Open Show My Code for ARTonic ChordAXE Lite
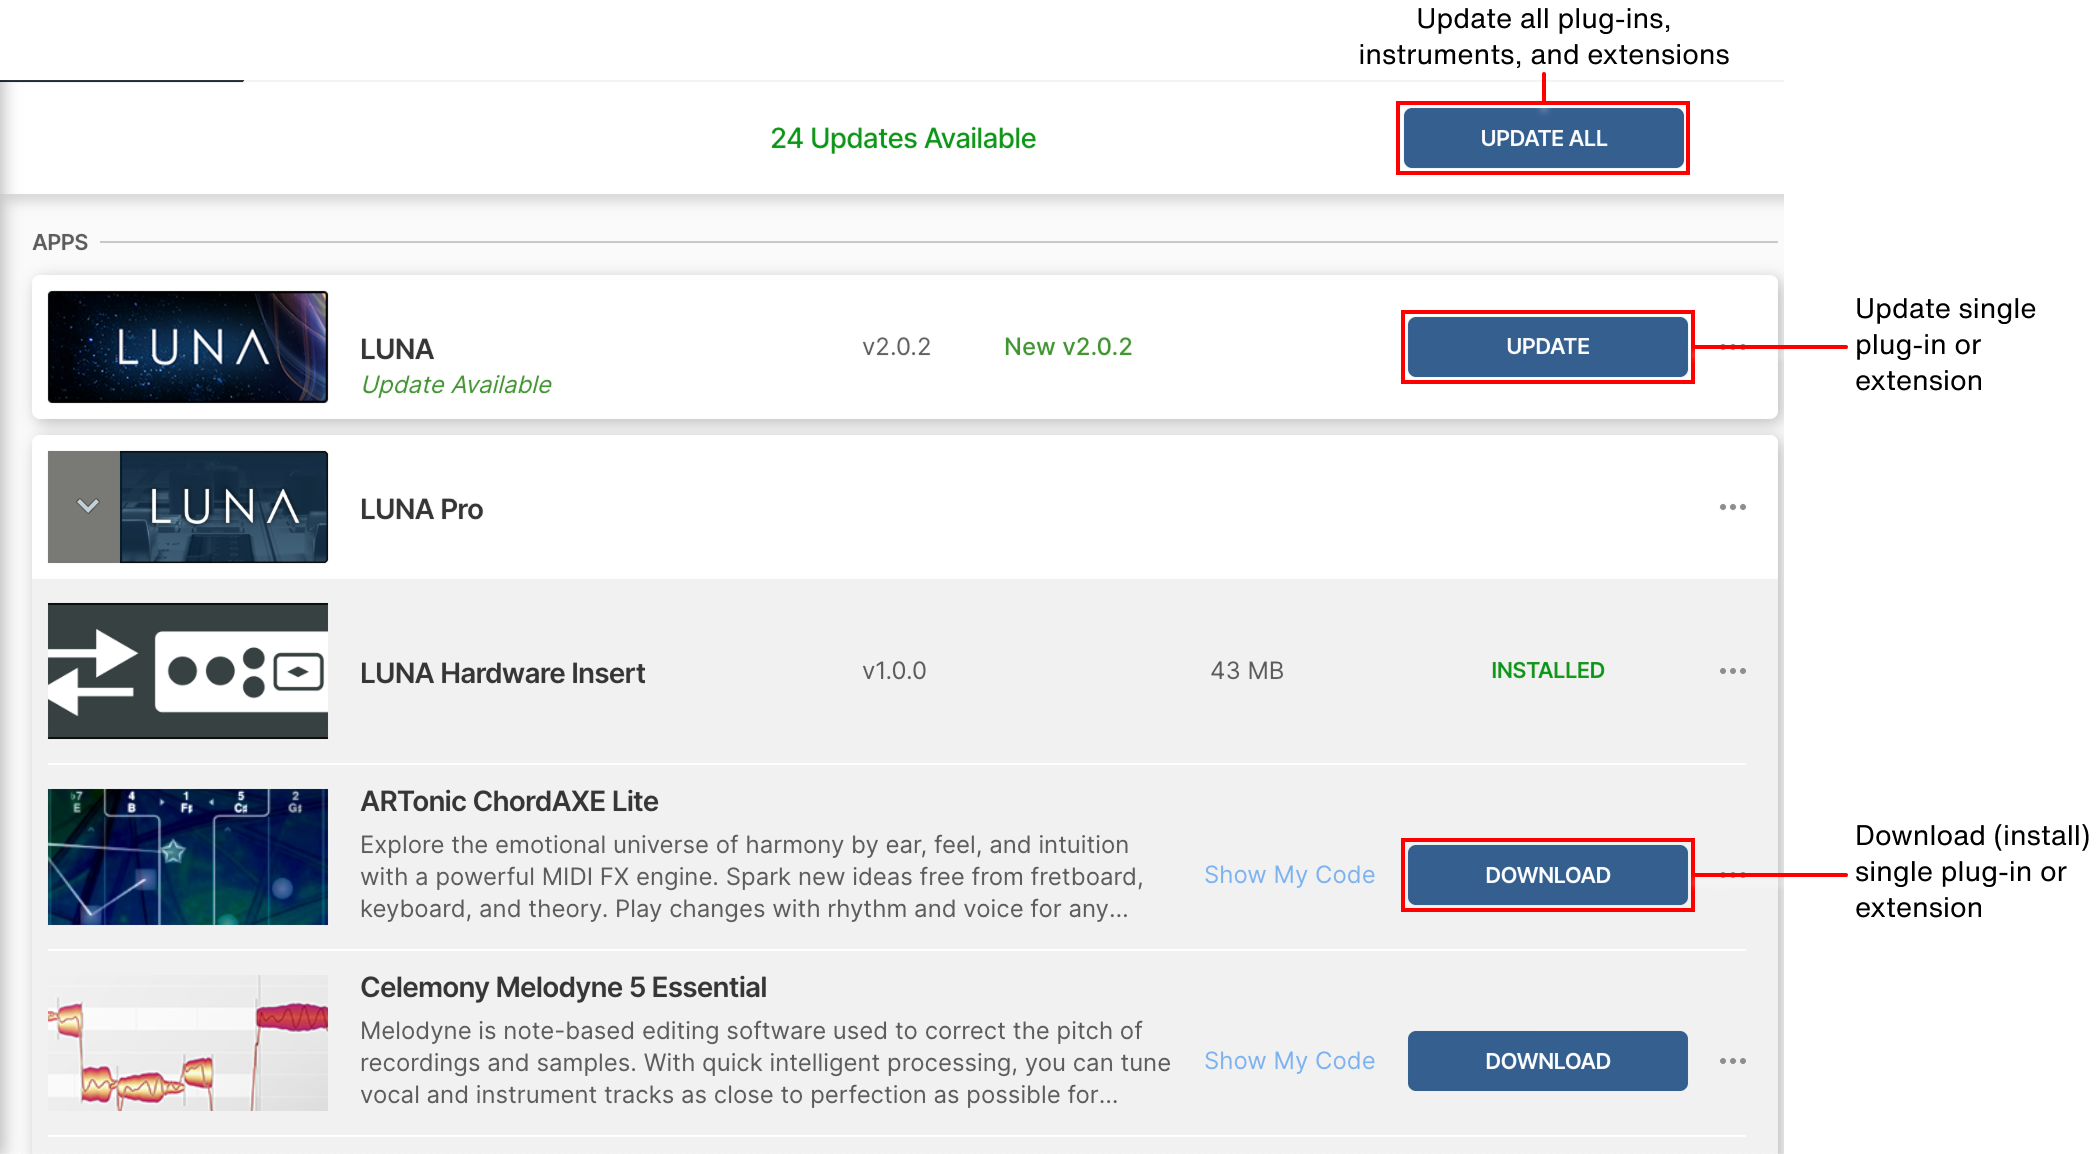Screen dimensions: 2099x1154 point(1290,875)
